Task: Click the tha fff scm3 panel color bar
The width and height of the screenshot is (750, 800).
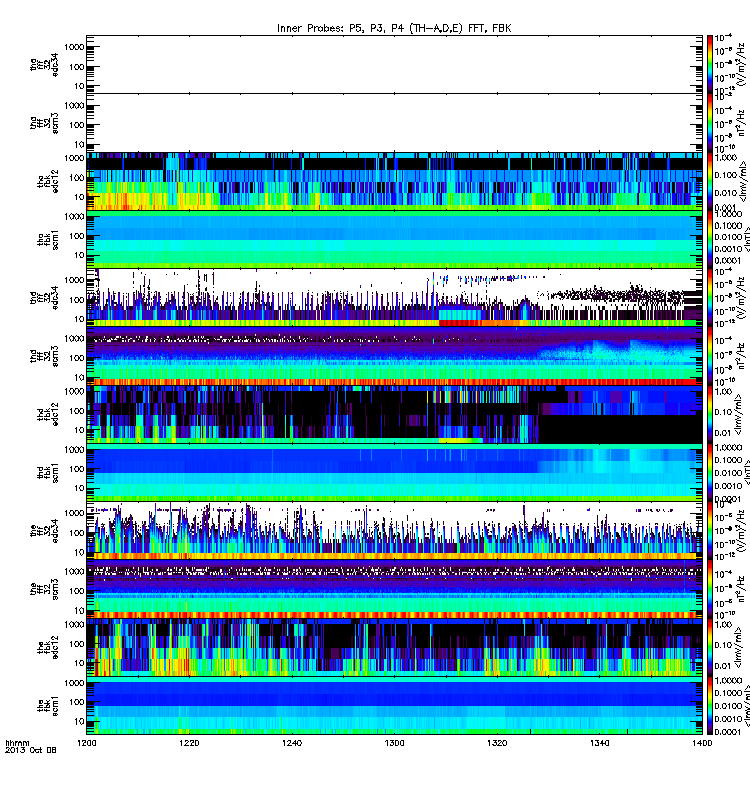Action: point(710,122)
